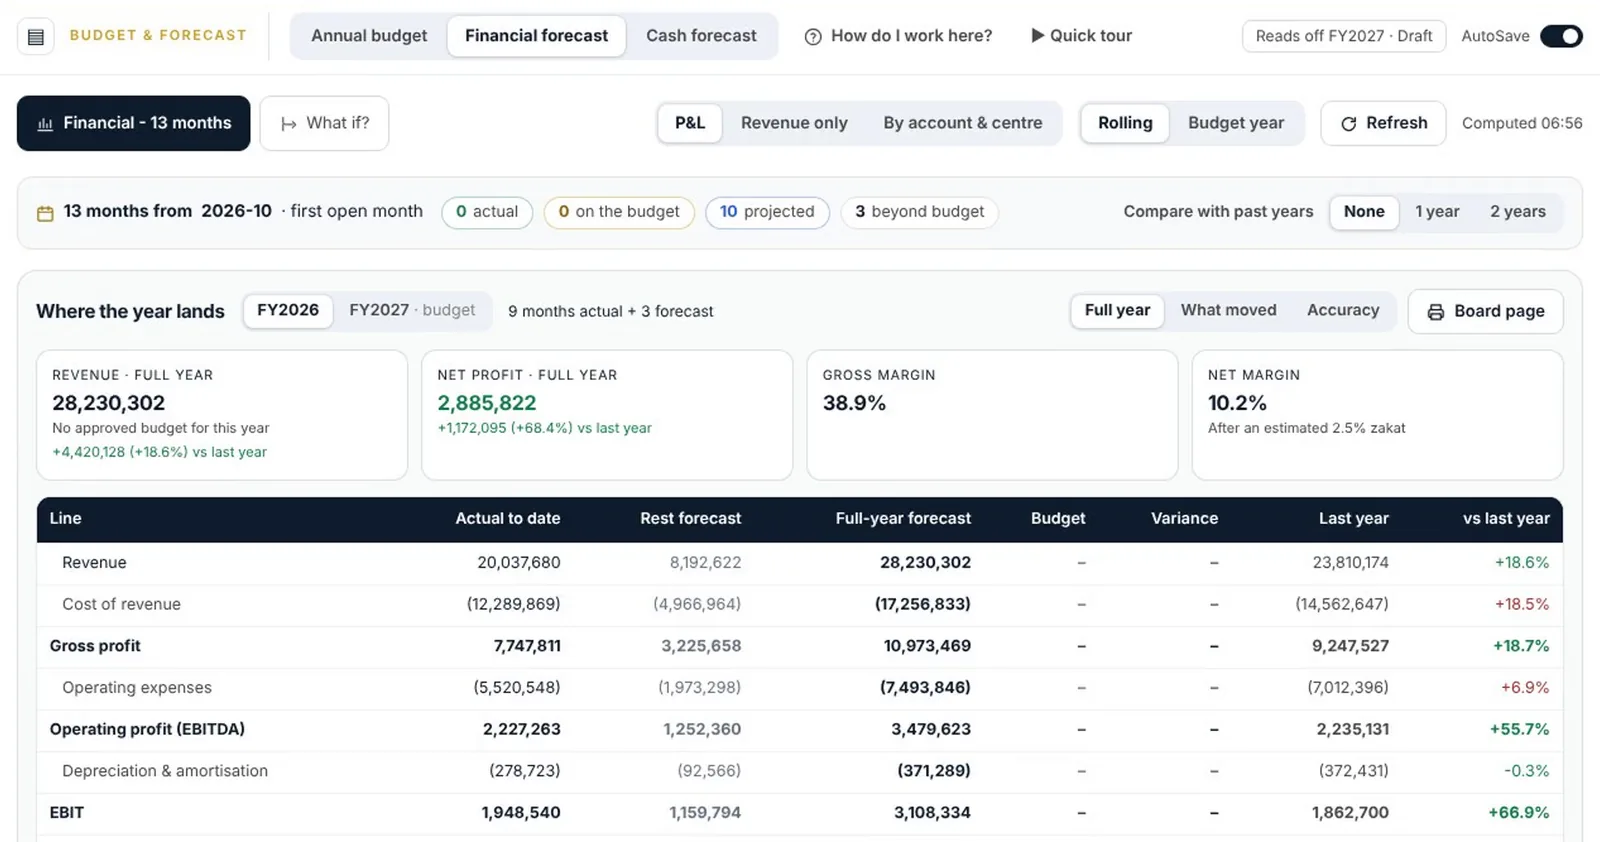Select the Rolling view option

1125,123
